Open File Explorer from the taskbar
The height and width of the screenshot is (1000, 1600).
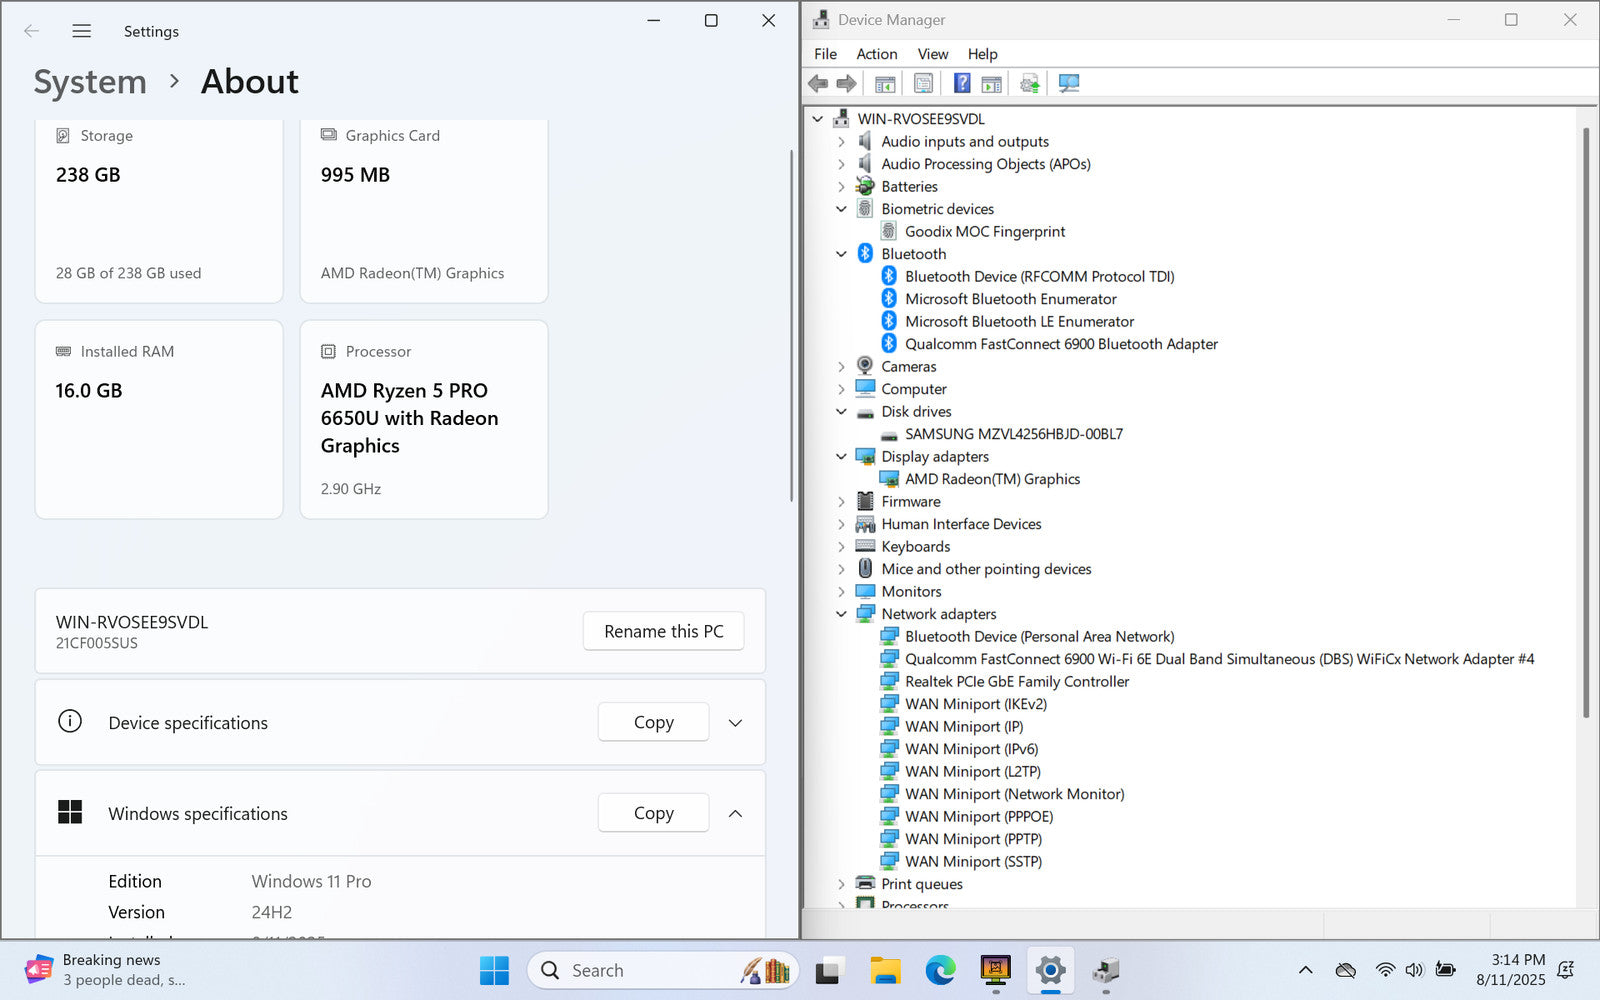tap(885, 970)
